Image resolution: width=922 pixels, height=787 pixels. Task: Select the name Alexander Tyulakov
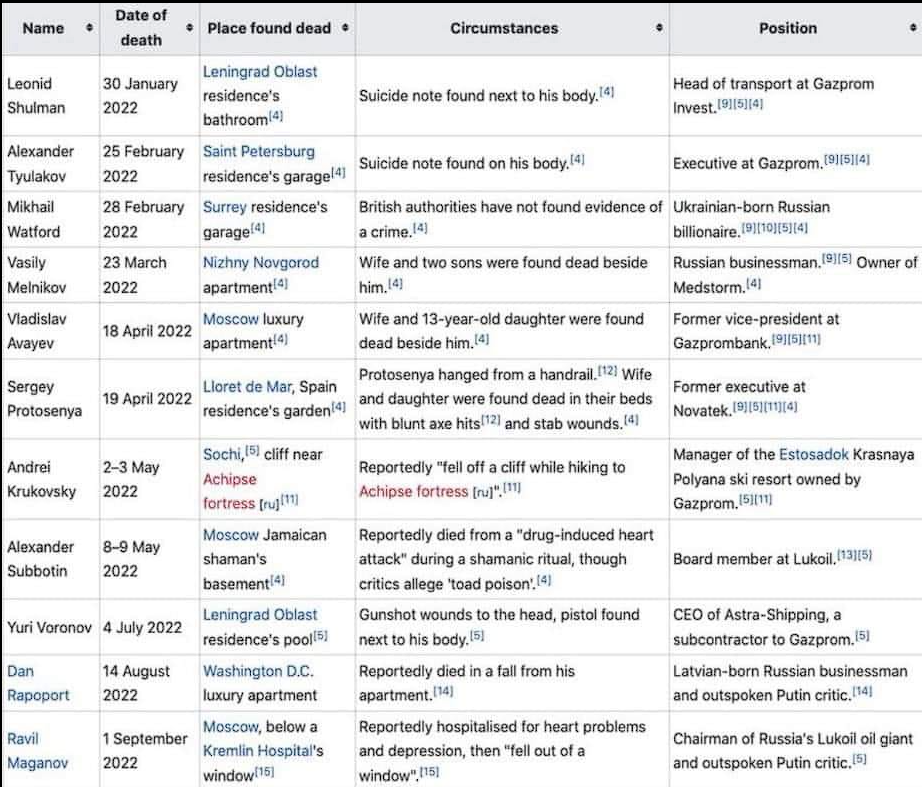tap(41, 164)
